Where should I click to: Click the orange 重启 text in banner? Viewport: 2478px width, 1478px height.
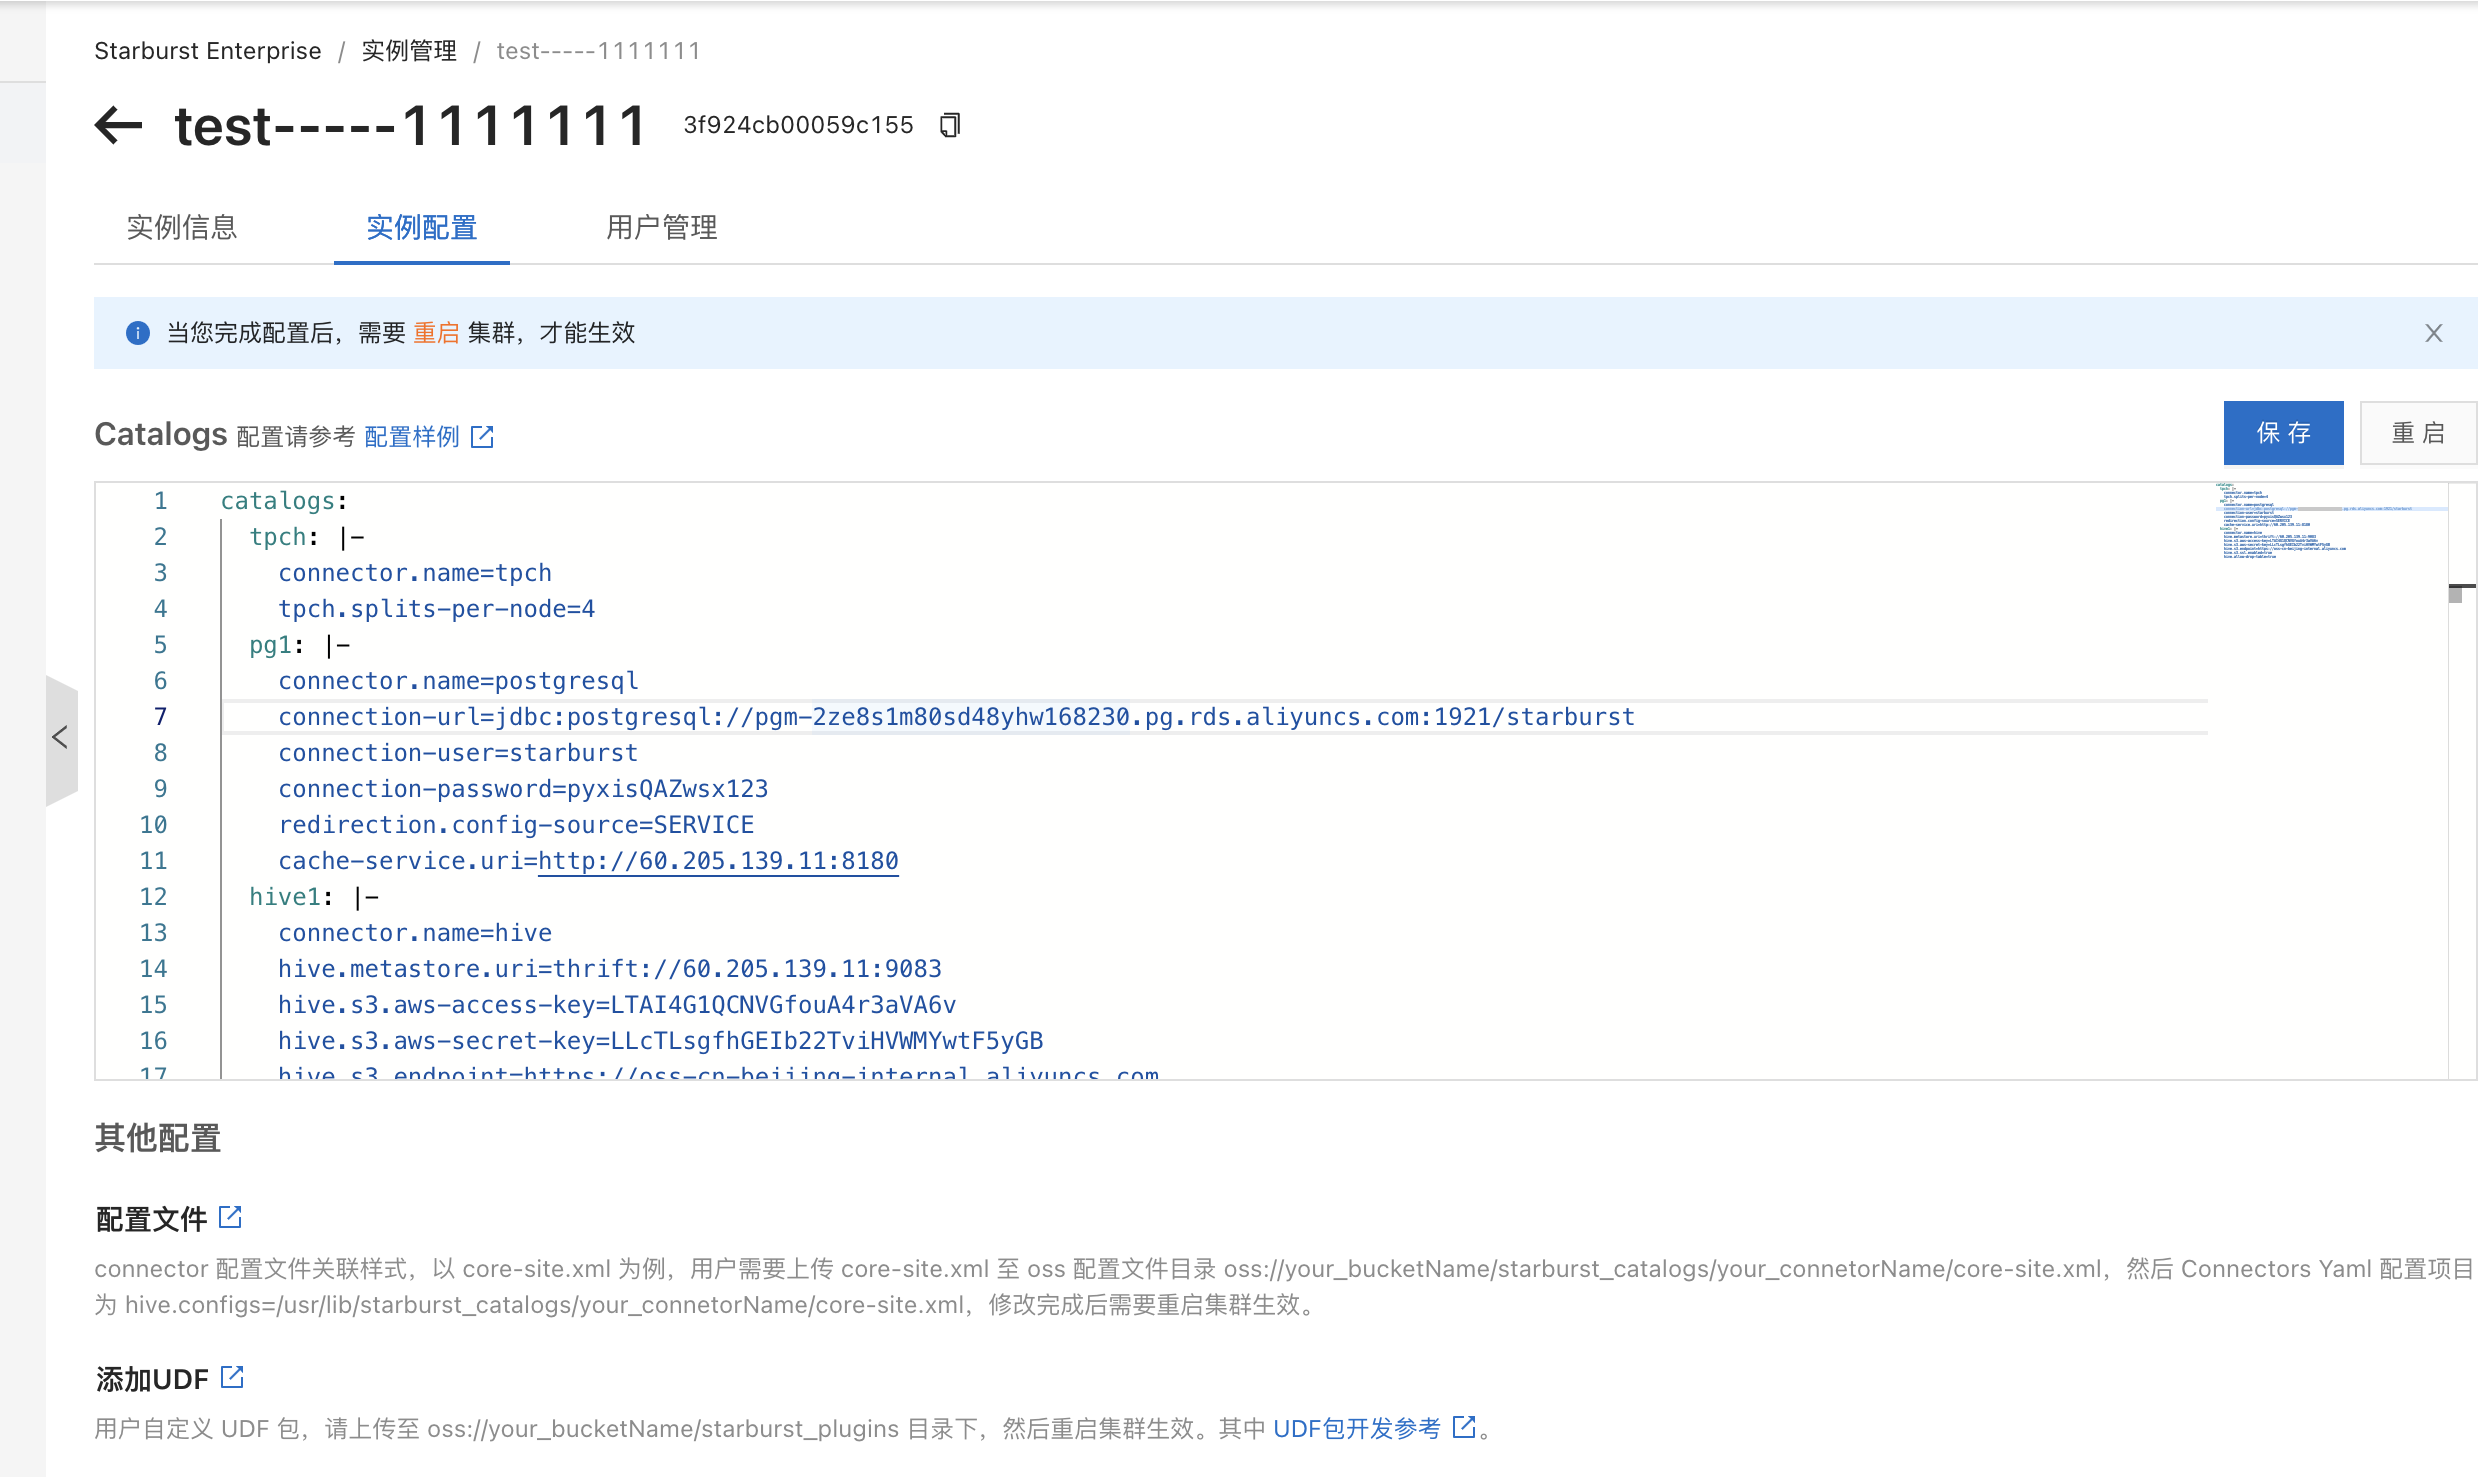pos(436,333)
